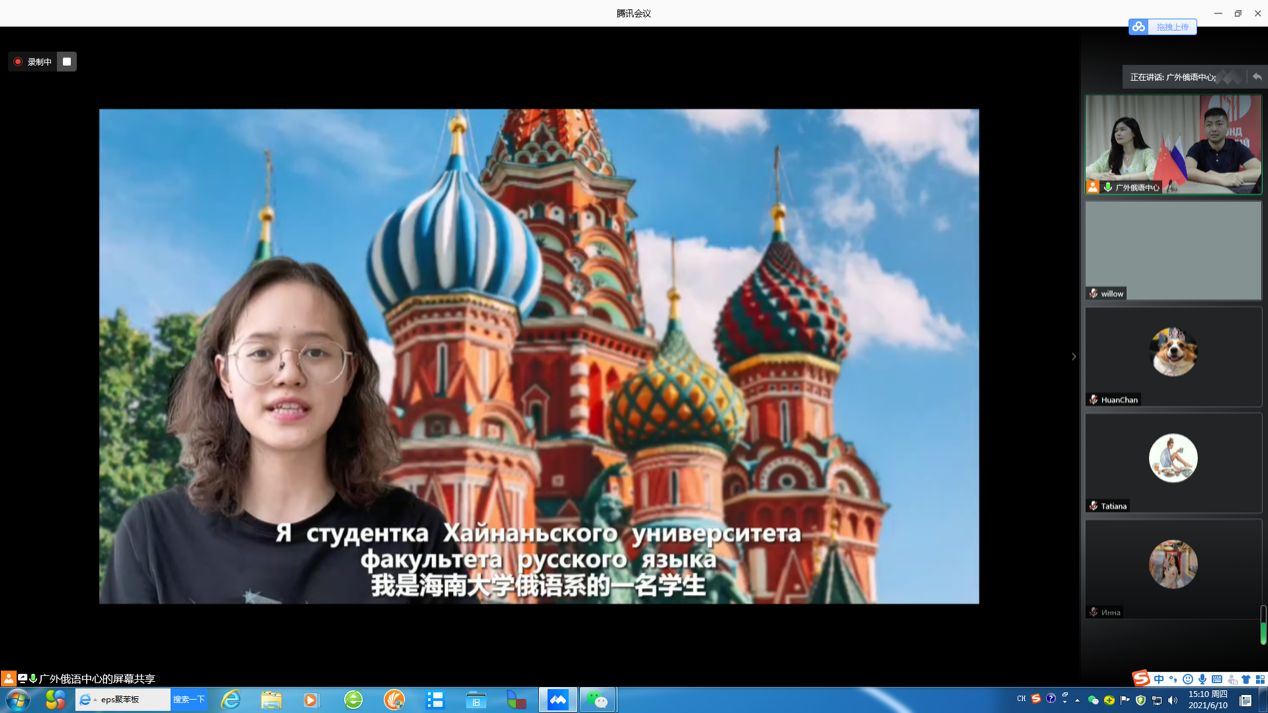Click the drag-to-upload cloud button
Screen dimensions: 1268x713
1162,27
